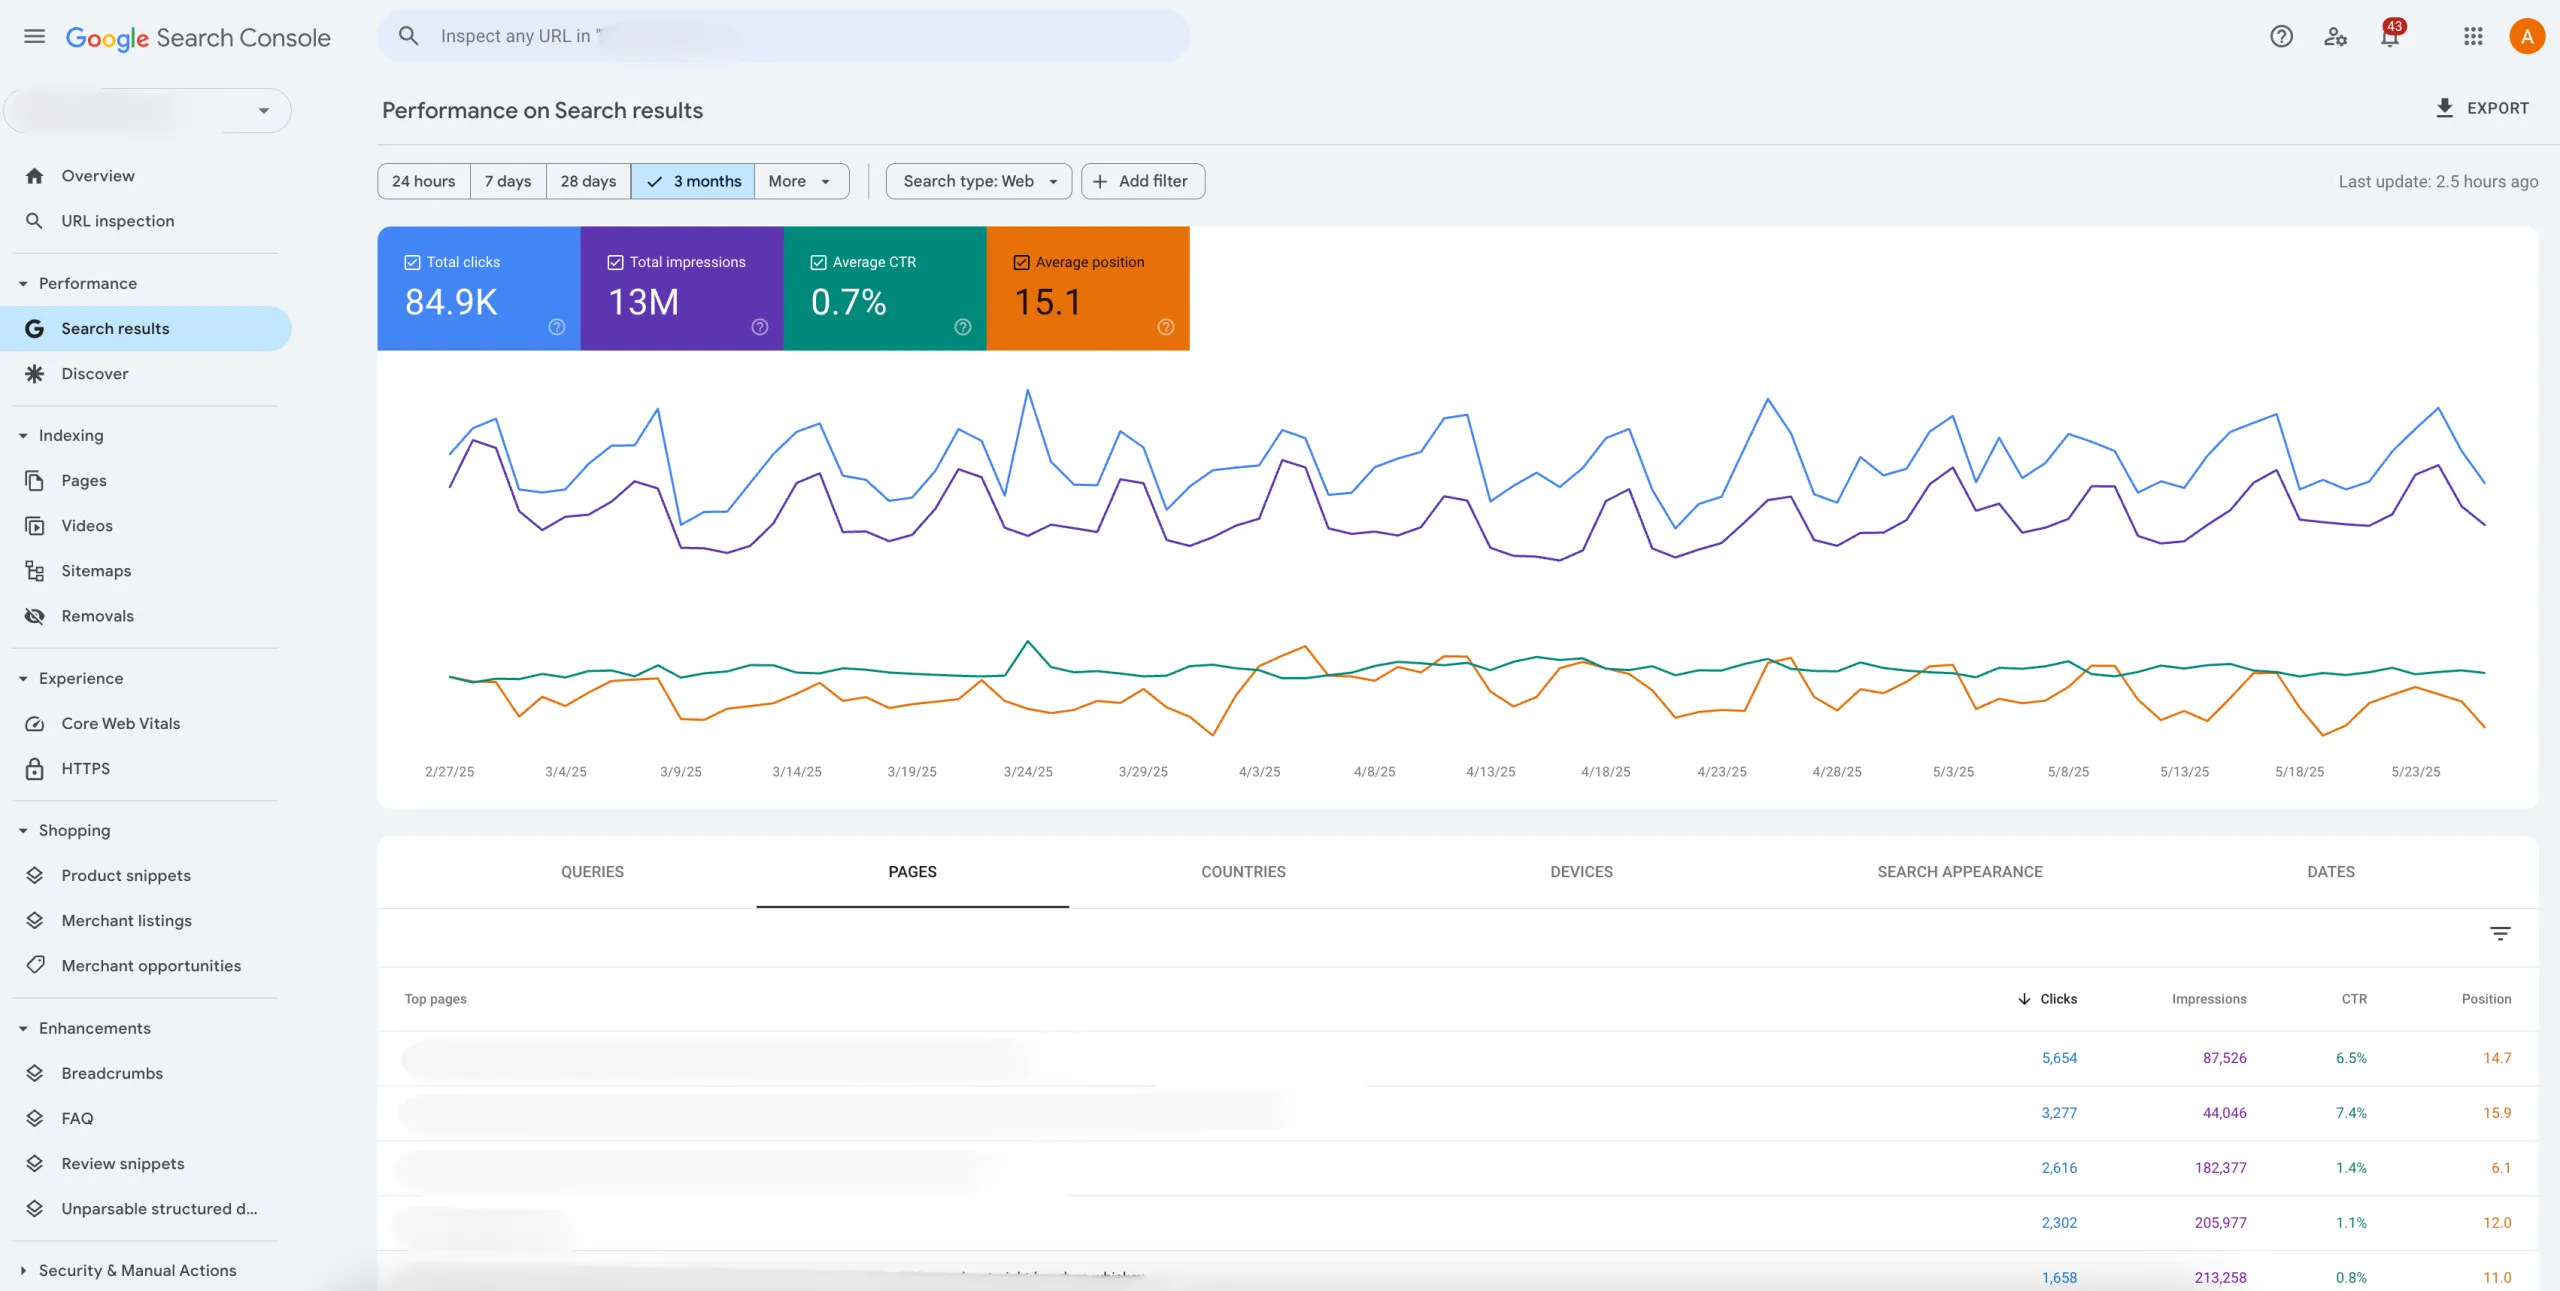Open the Google apps grid
The height and width of the screenshot is (1291, 2560).
(2473, 37)
